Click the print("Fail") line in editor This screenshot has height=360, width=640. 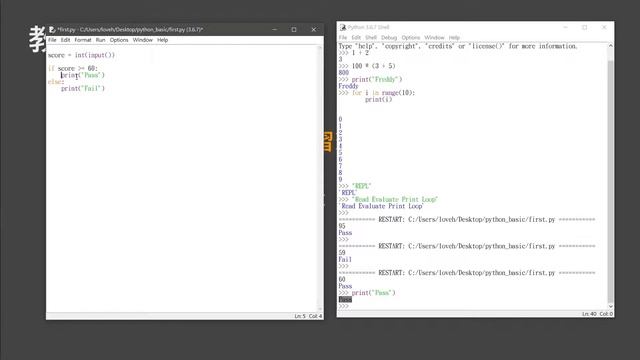click(83, 88)
